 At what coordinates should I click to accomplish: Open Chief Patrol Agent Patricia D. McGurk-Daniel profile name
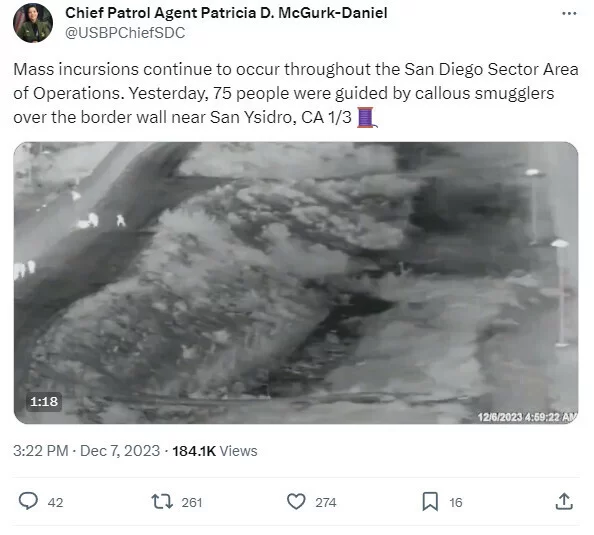tap(226, 13)
